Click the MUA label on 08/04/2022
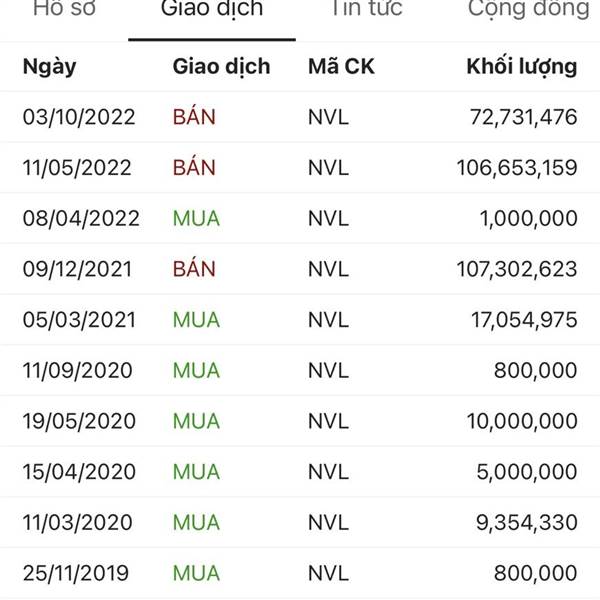The image size is (600, 600). pos(196,218)
